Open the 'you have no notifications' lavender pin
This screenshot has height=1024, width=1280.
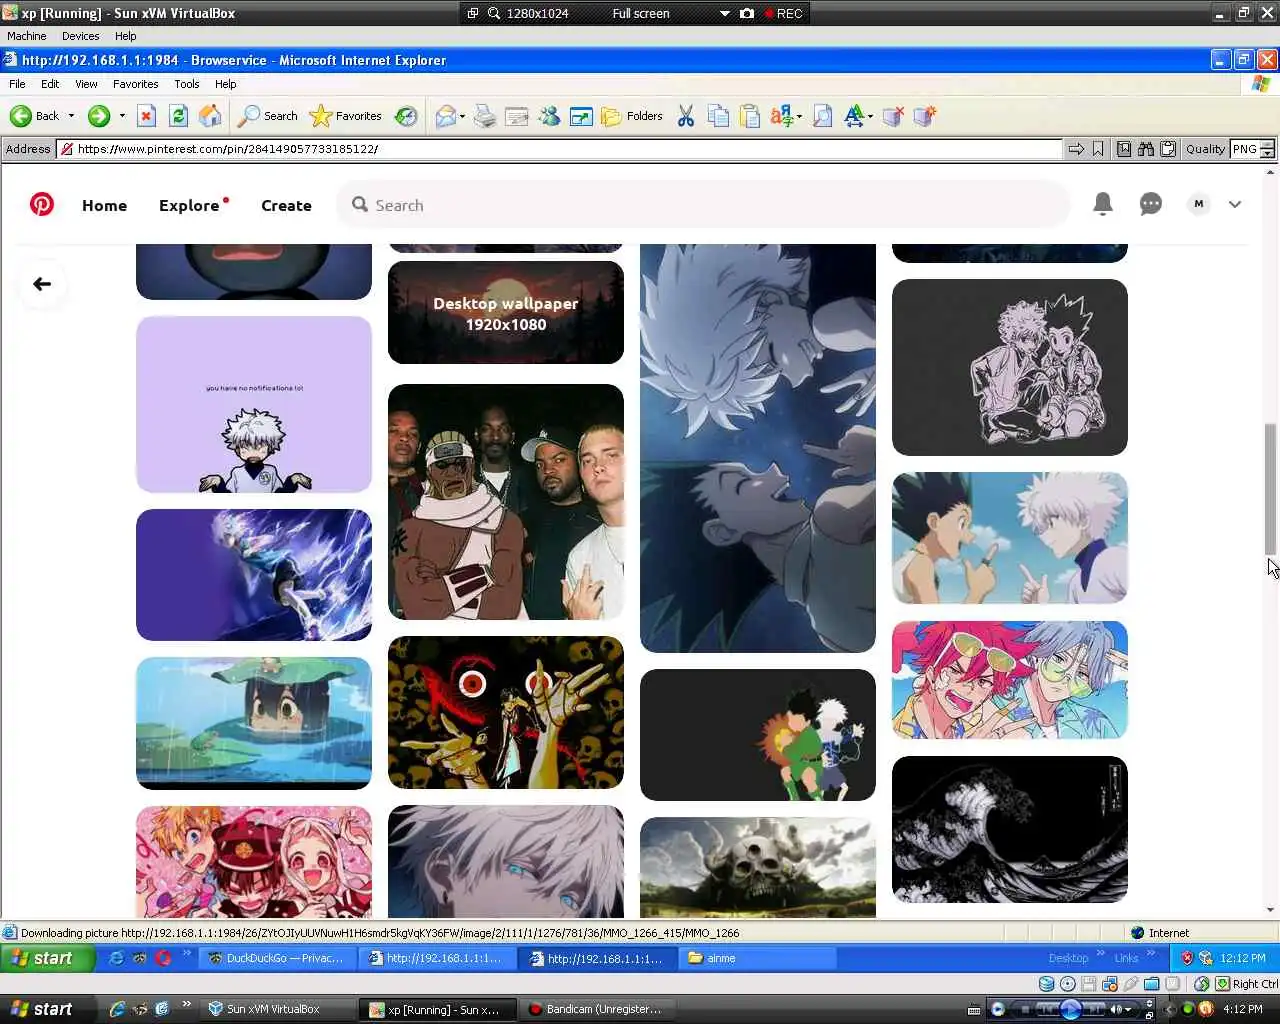pos(254,405)
